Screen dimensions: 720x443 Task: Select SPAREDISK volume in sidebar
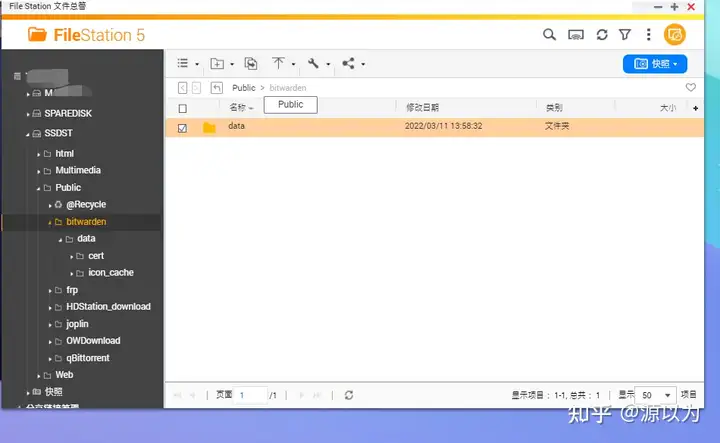click(68, 113)
